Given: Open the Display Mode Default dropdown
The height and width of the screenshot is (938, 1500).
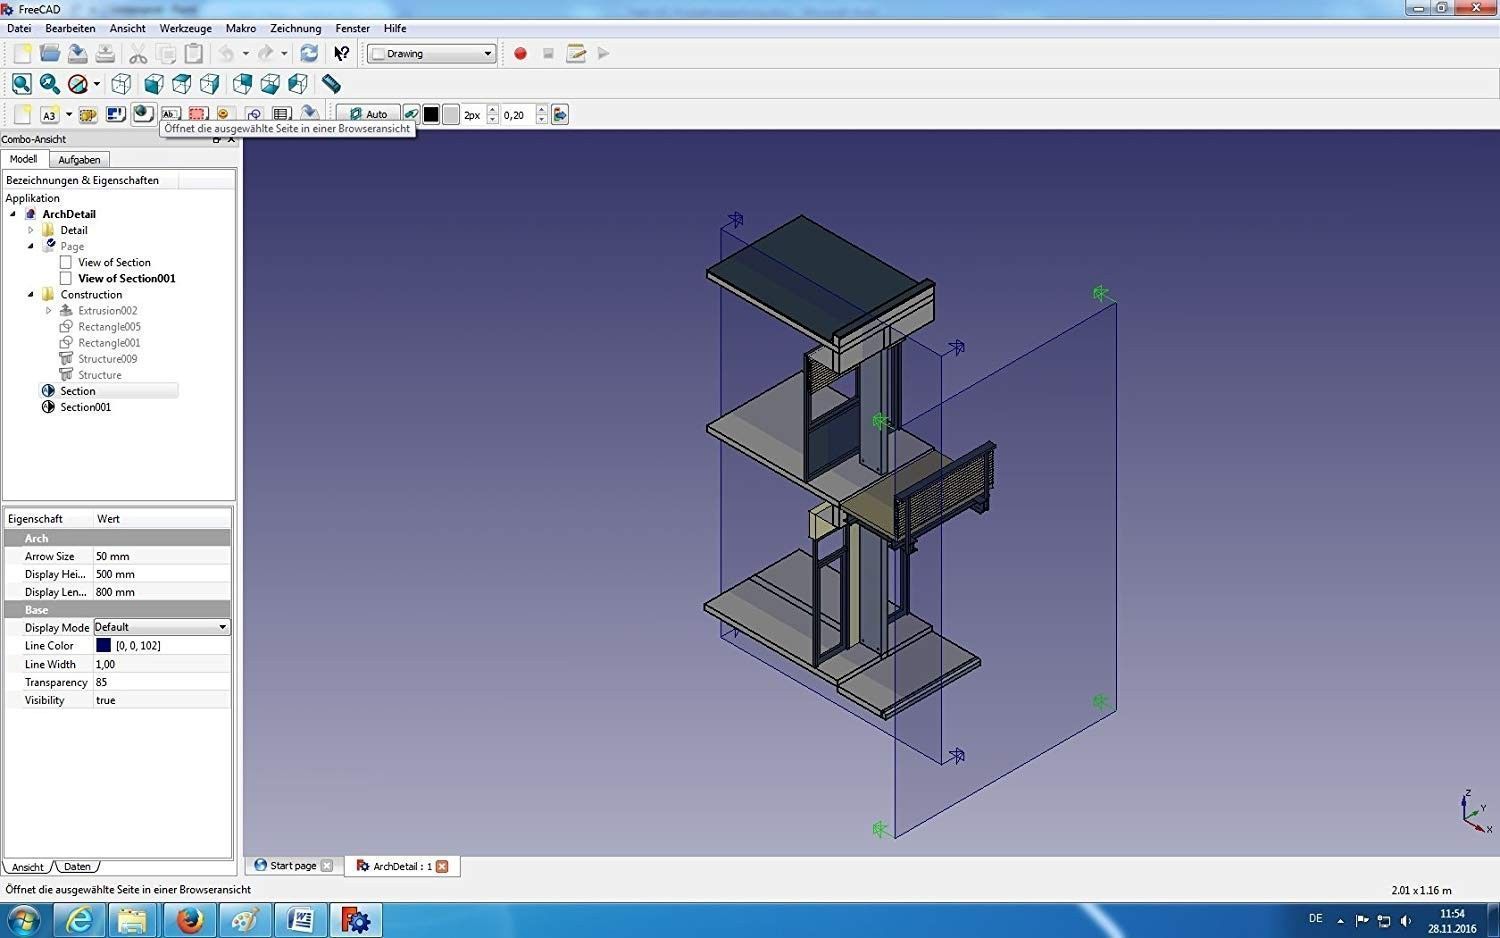Looking at the screenshot, I should [162, 627].
